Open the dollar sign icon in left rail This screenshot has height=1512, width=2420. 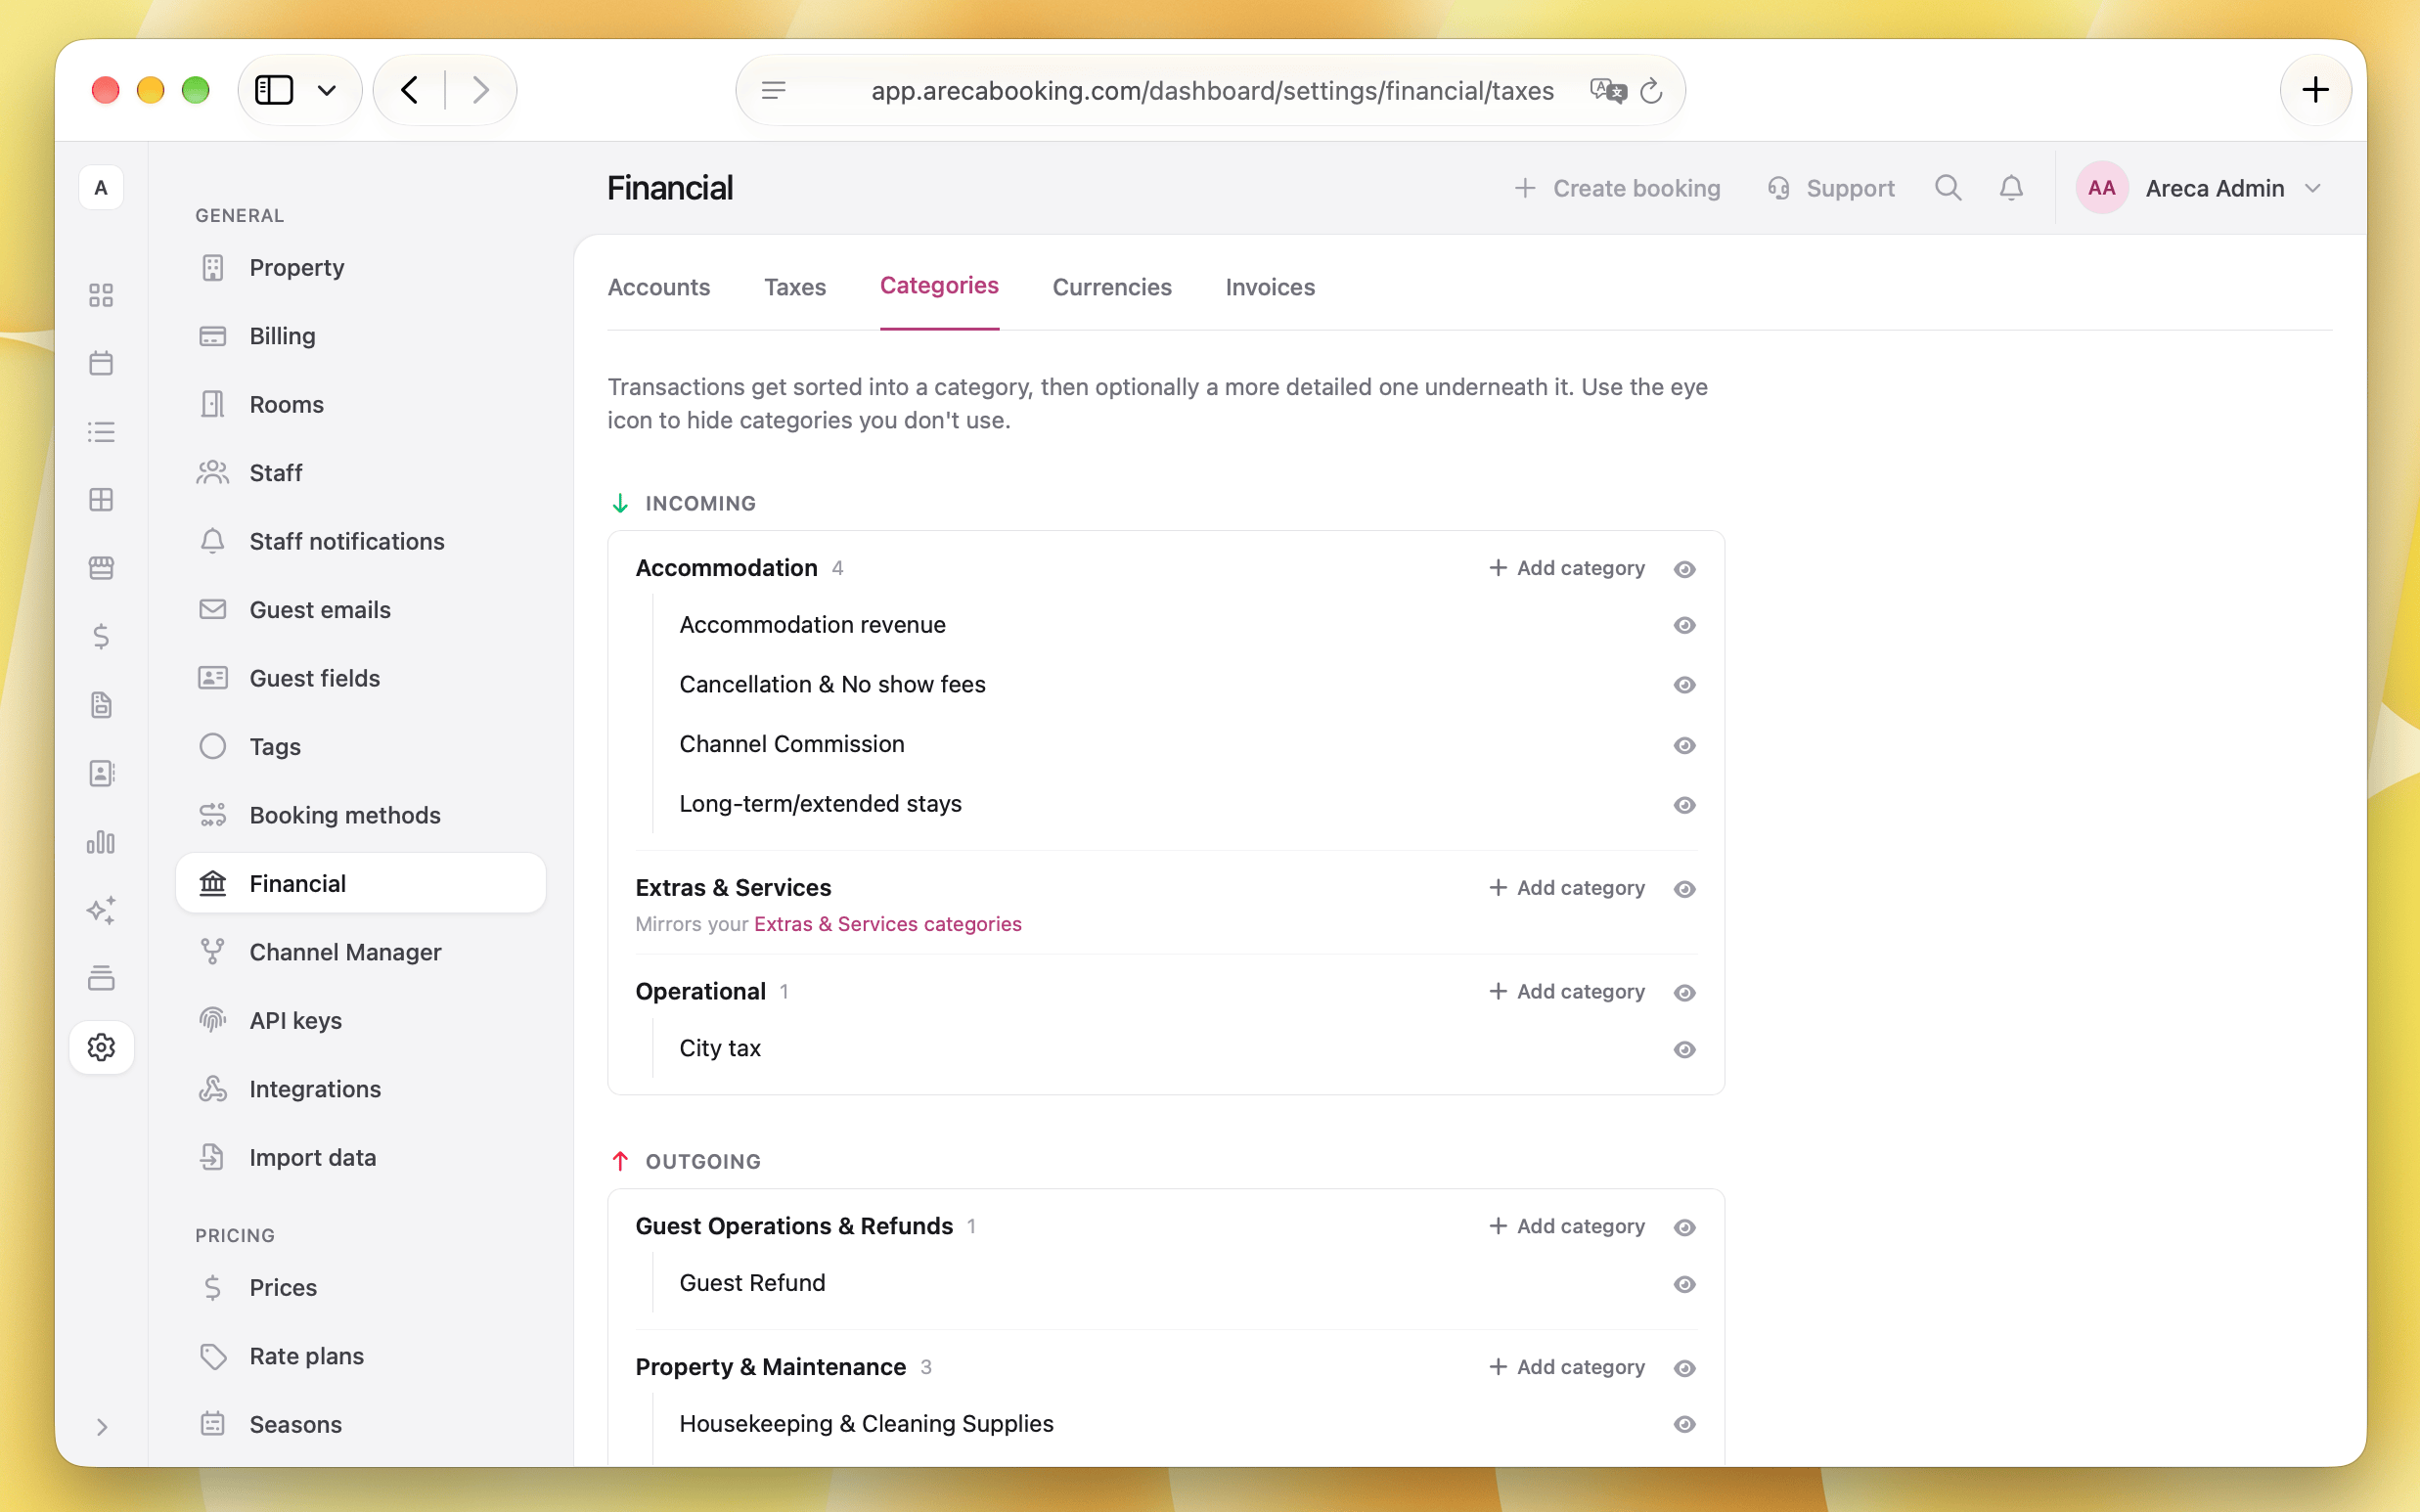coord(101,636)
